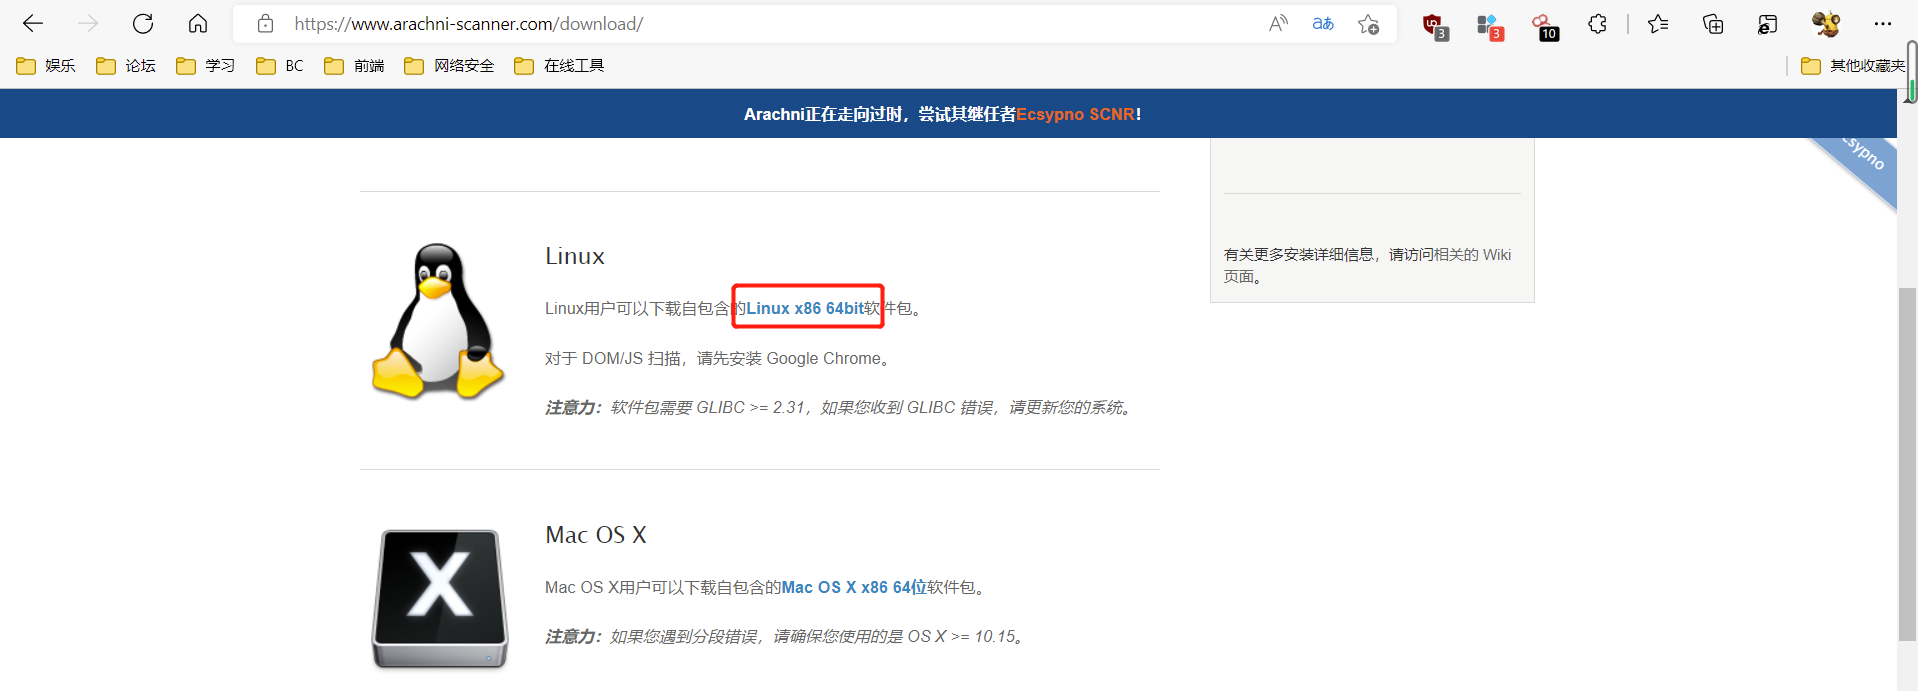Screen dimensions: 1918x691
Task: Click the Linux penguin logo
Action: click(437, 321)
